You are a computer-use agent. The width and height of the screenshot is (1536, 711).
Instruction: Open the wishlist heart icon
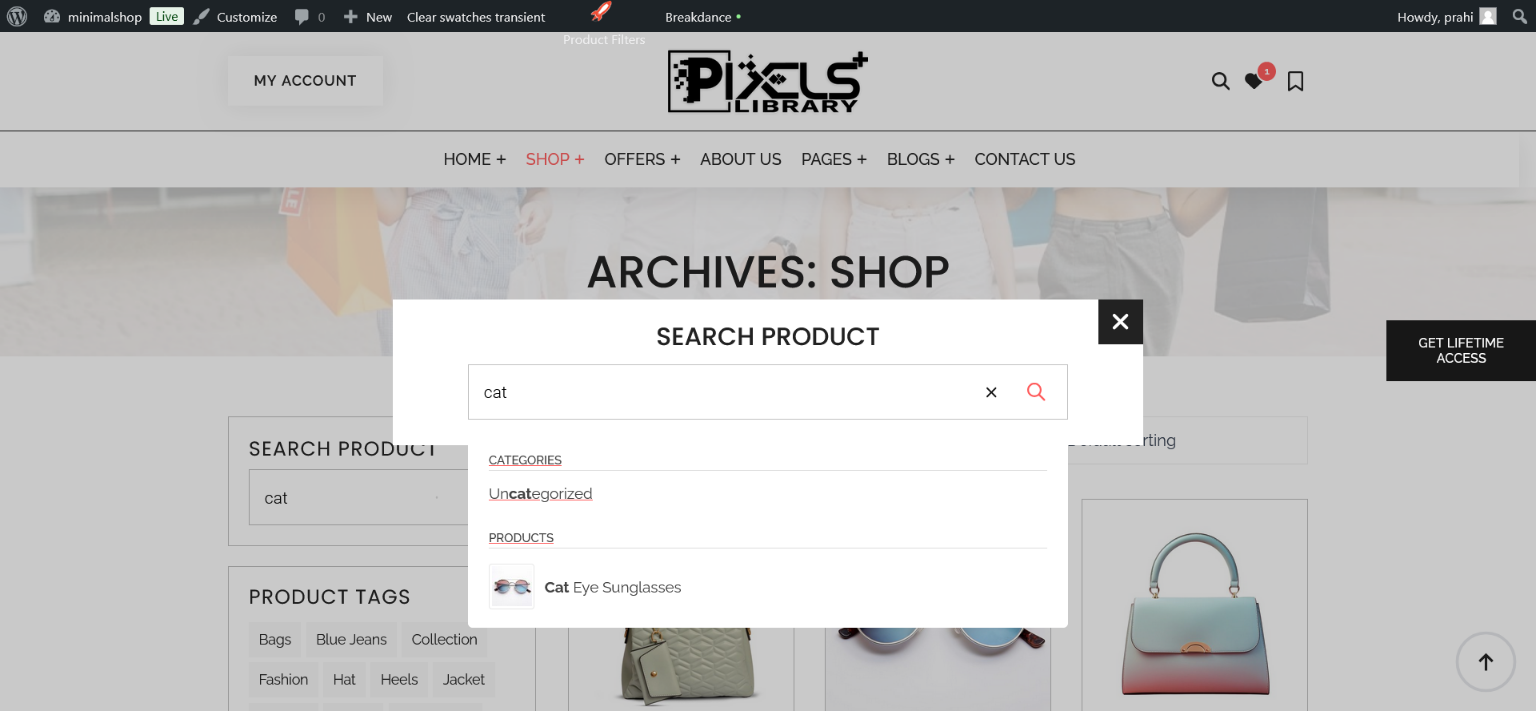pos(1254,81)
